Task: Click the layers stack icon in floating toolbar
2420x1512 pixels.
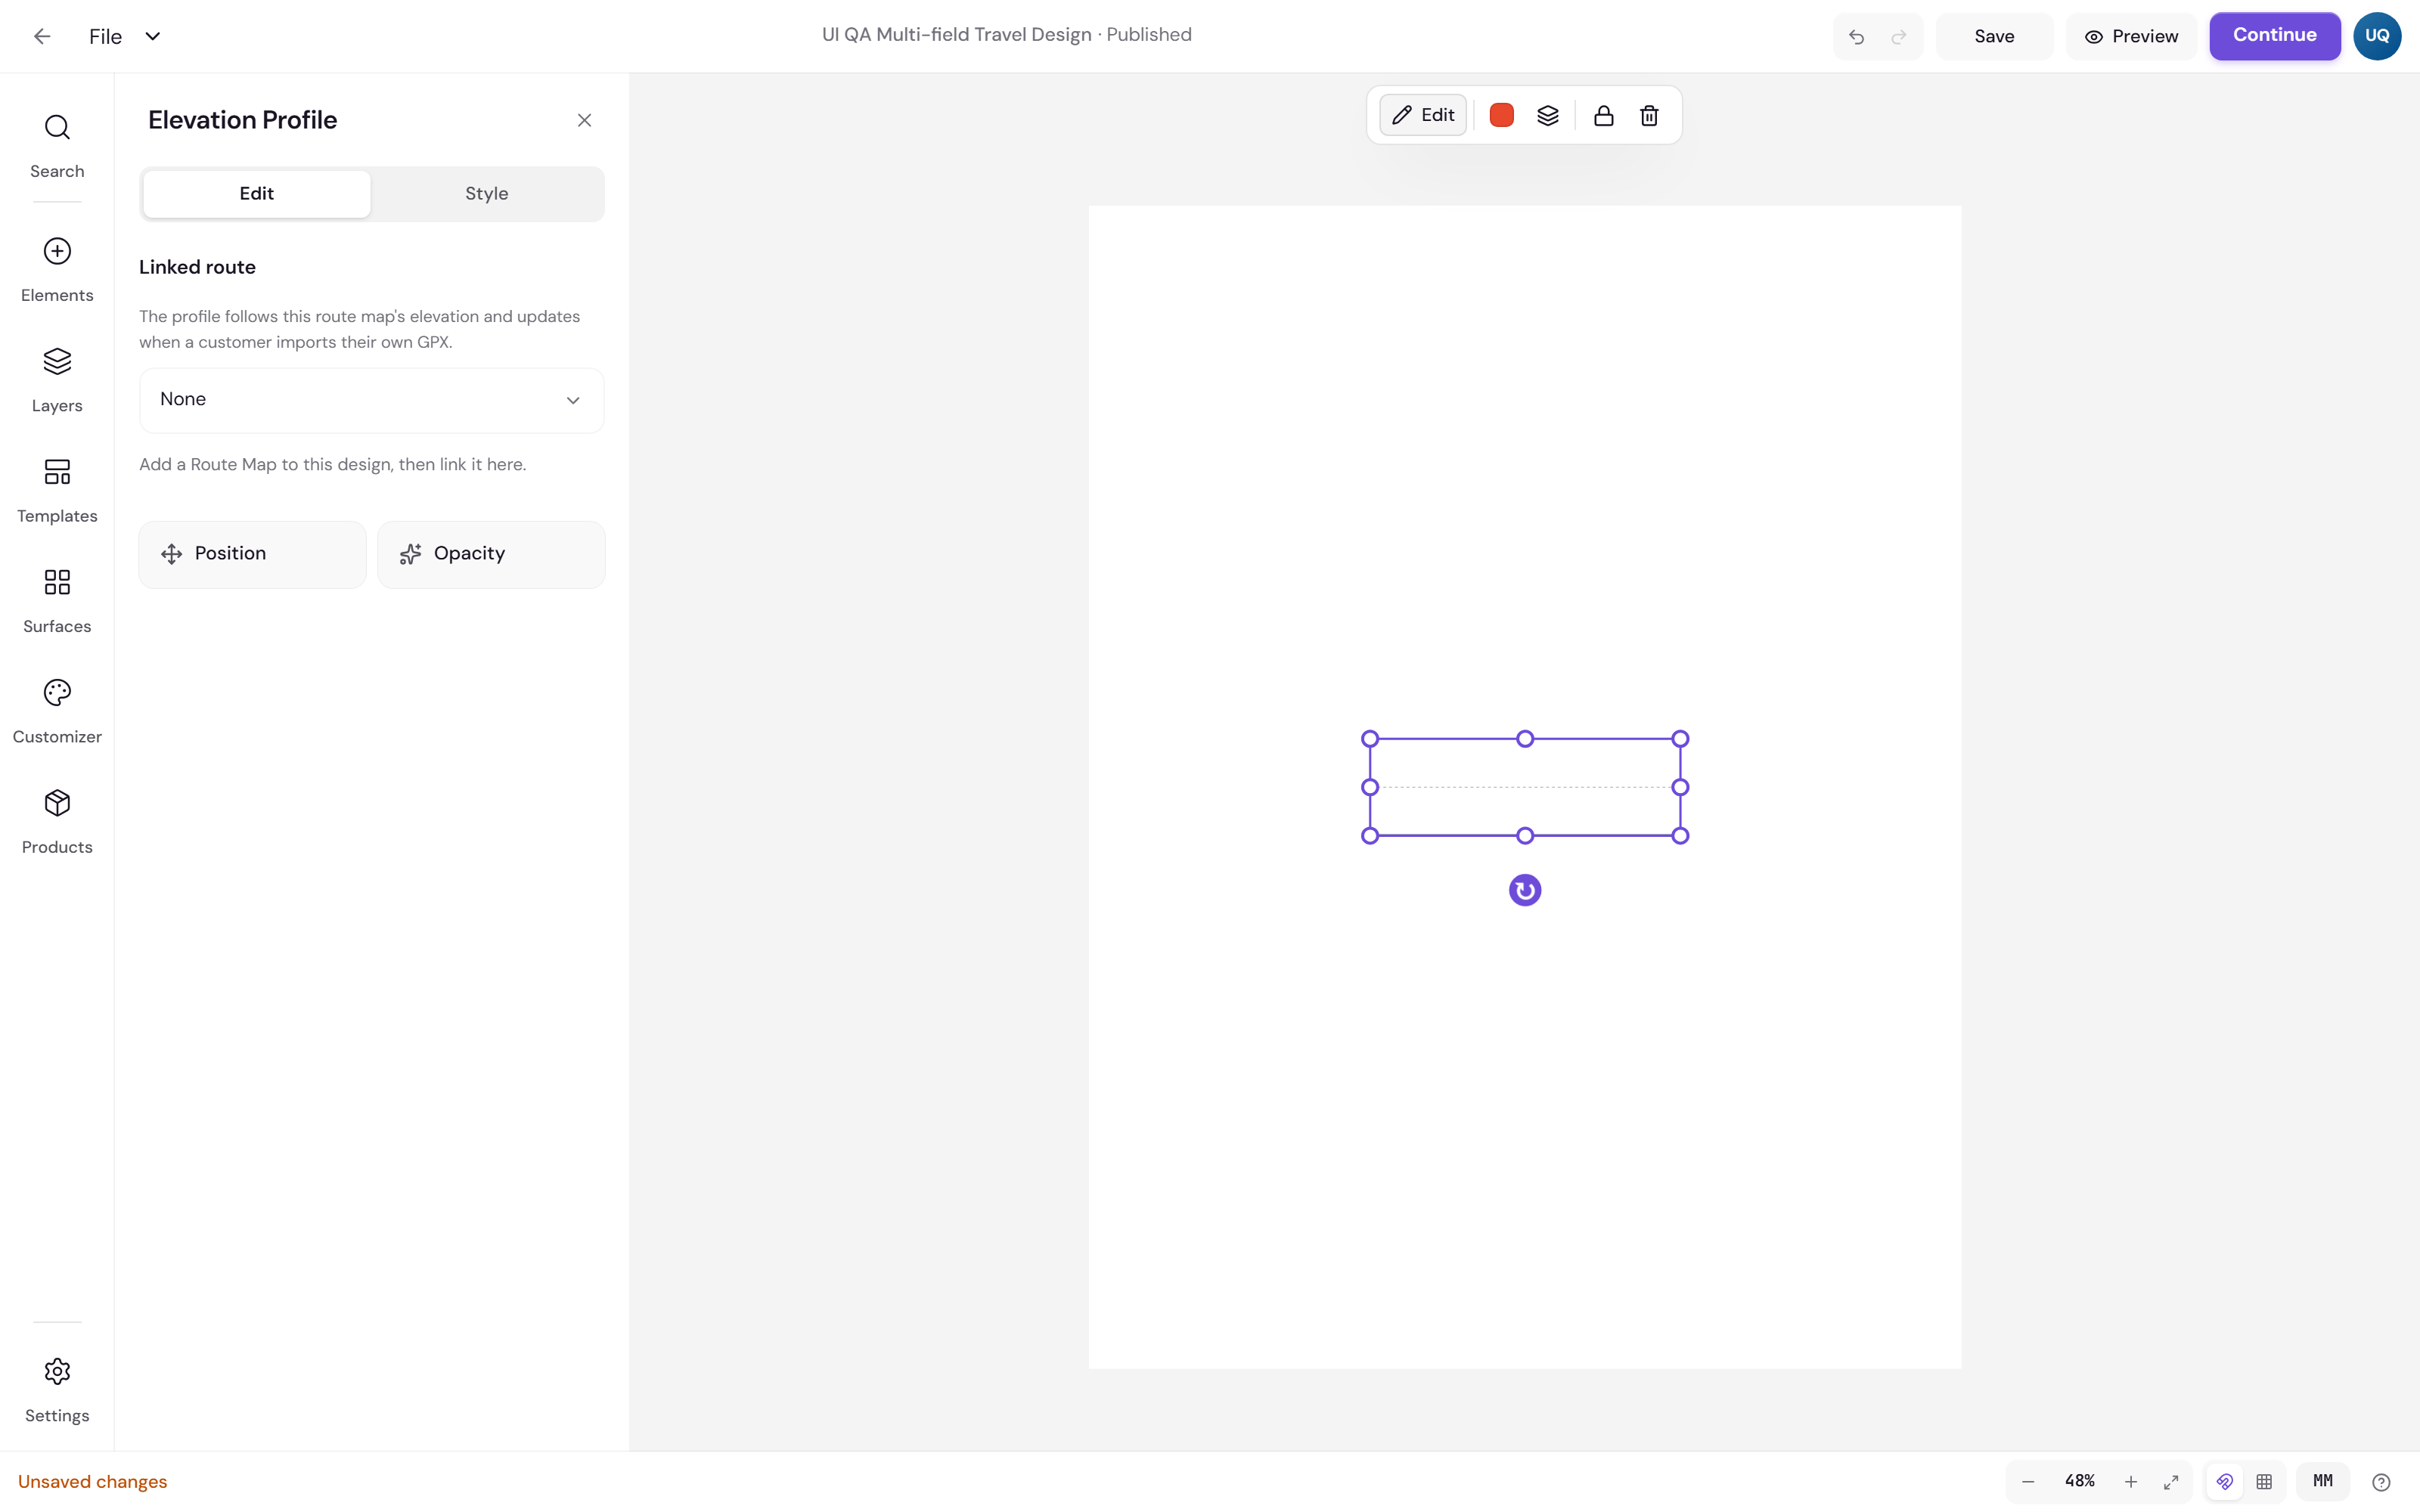Action: (1547, 115)
